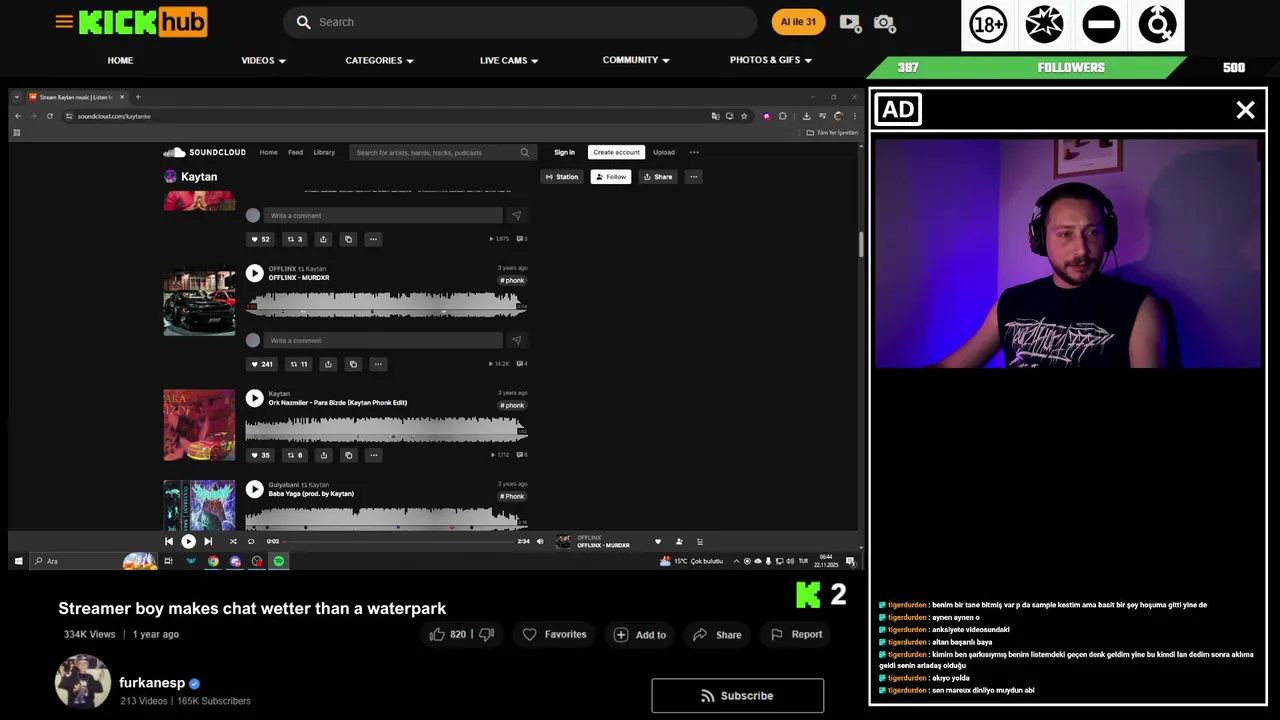
Task: Click the search magnifier icon in top bar
Action: 303,22
